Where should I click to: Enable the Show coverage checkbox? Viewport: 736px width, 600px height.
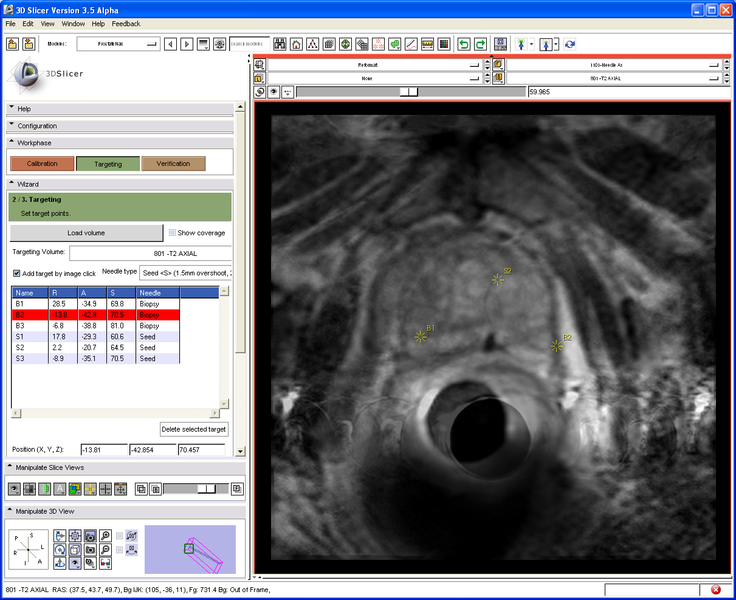[x=172, y=233]
